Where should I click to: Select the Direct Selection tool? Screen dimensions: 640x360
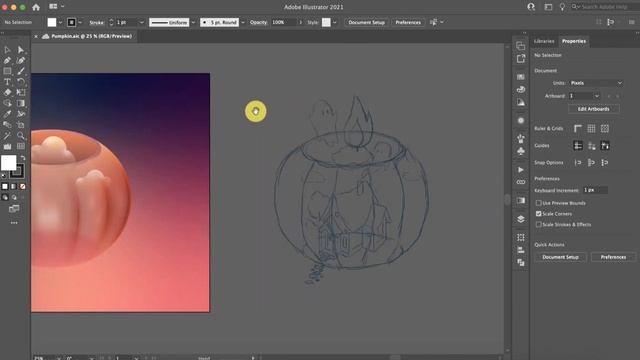[x=20, y=50]
